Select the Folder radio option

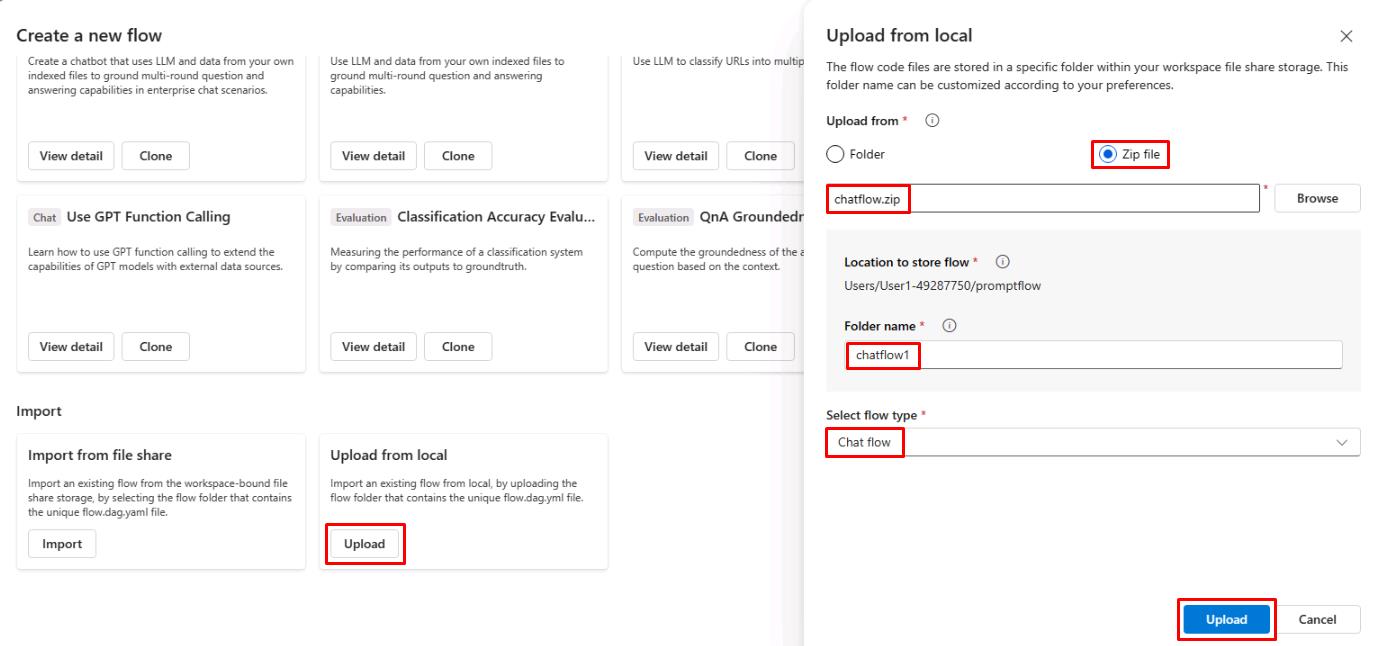836,155
